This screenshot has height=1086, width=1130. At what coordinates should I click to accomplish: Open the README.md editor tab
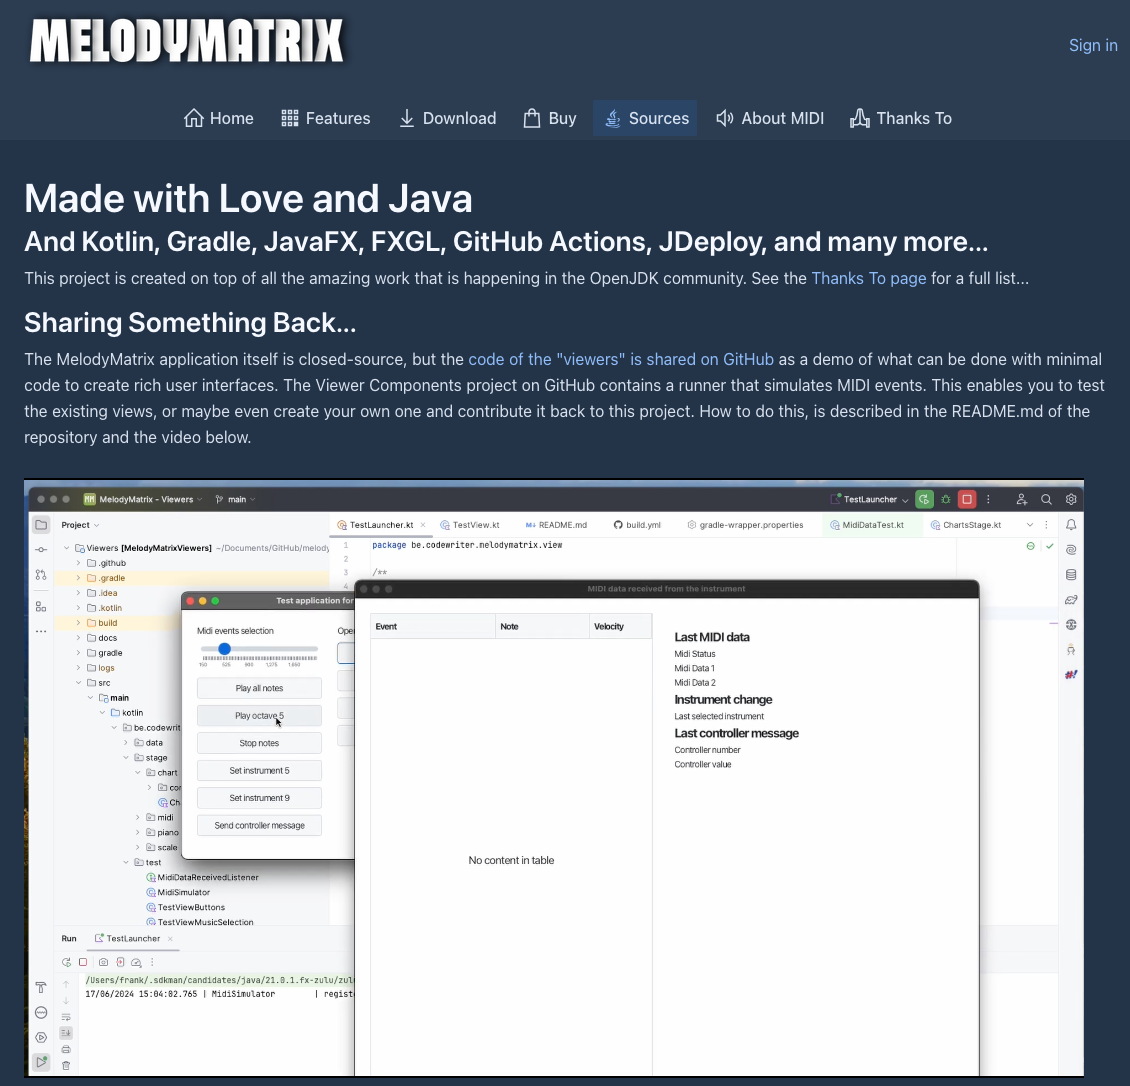coord(556,525)
